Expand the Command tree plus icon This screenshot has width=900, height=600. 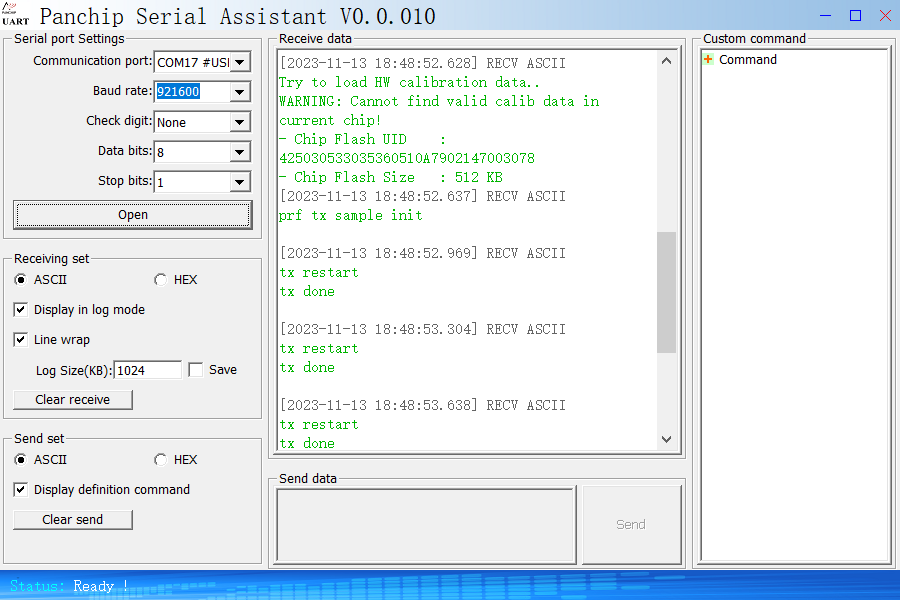[708, 59]
